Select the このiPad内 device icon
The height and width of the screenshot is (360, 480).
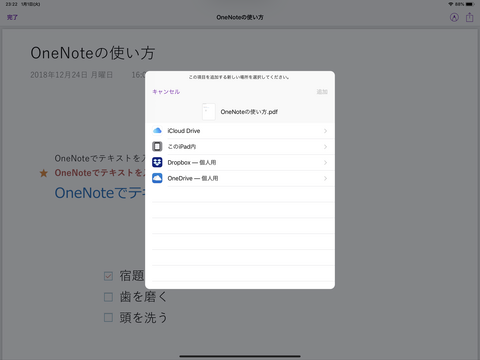[157, 146]
